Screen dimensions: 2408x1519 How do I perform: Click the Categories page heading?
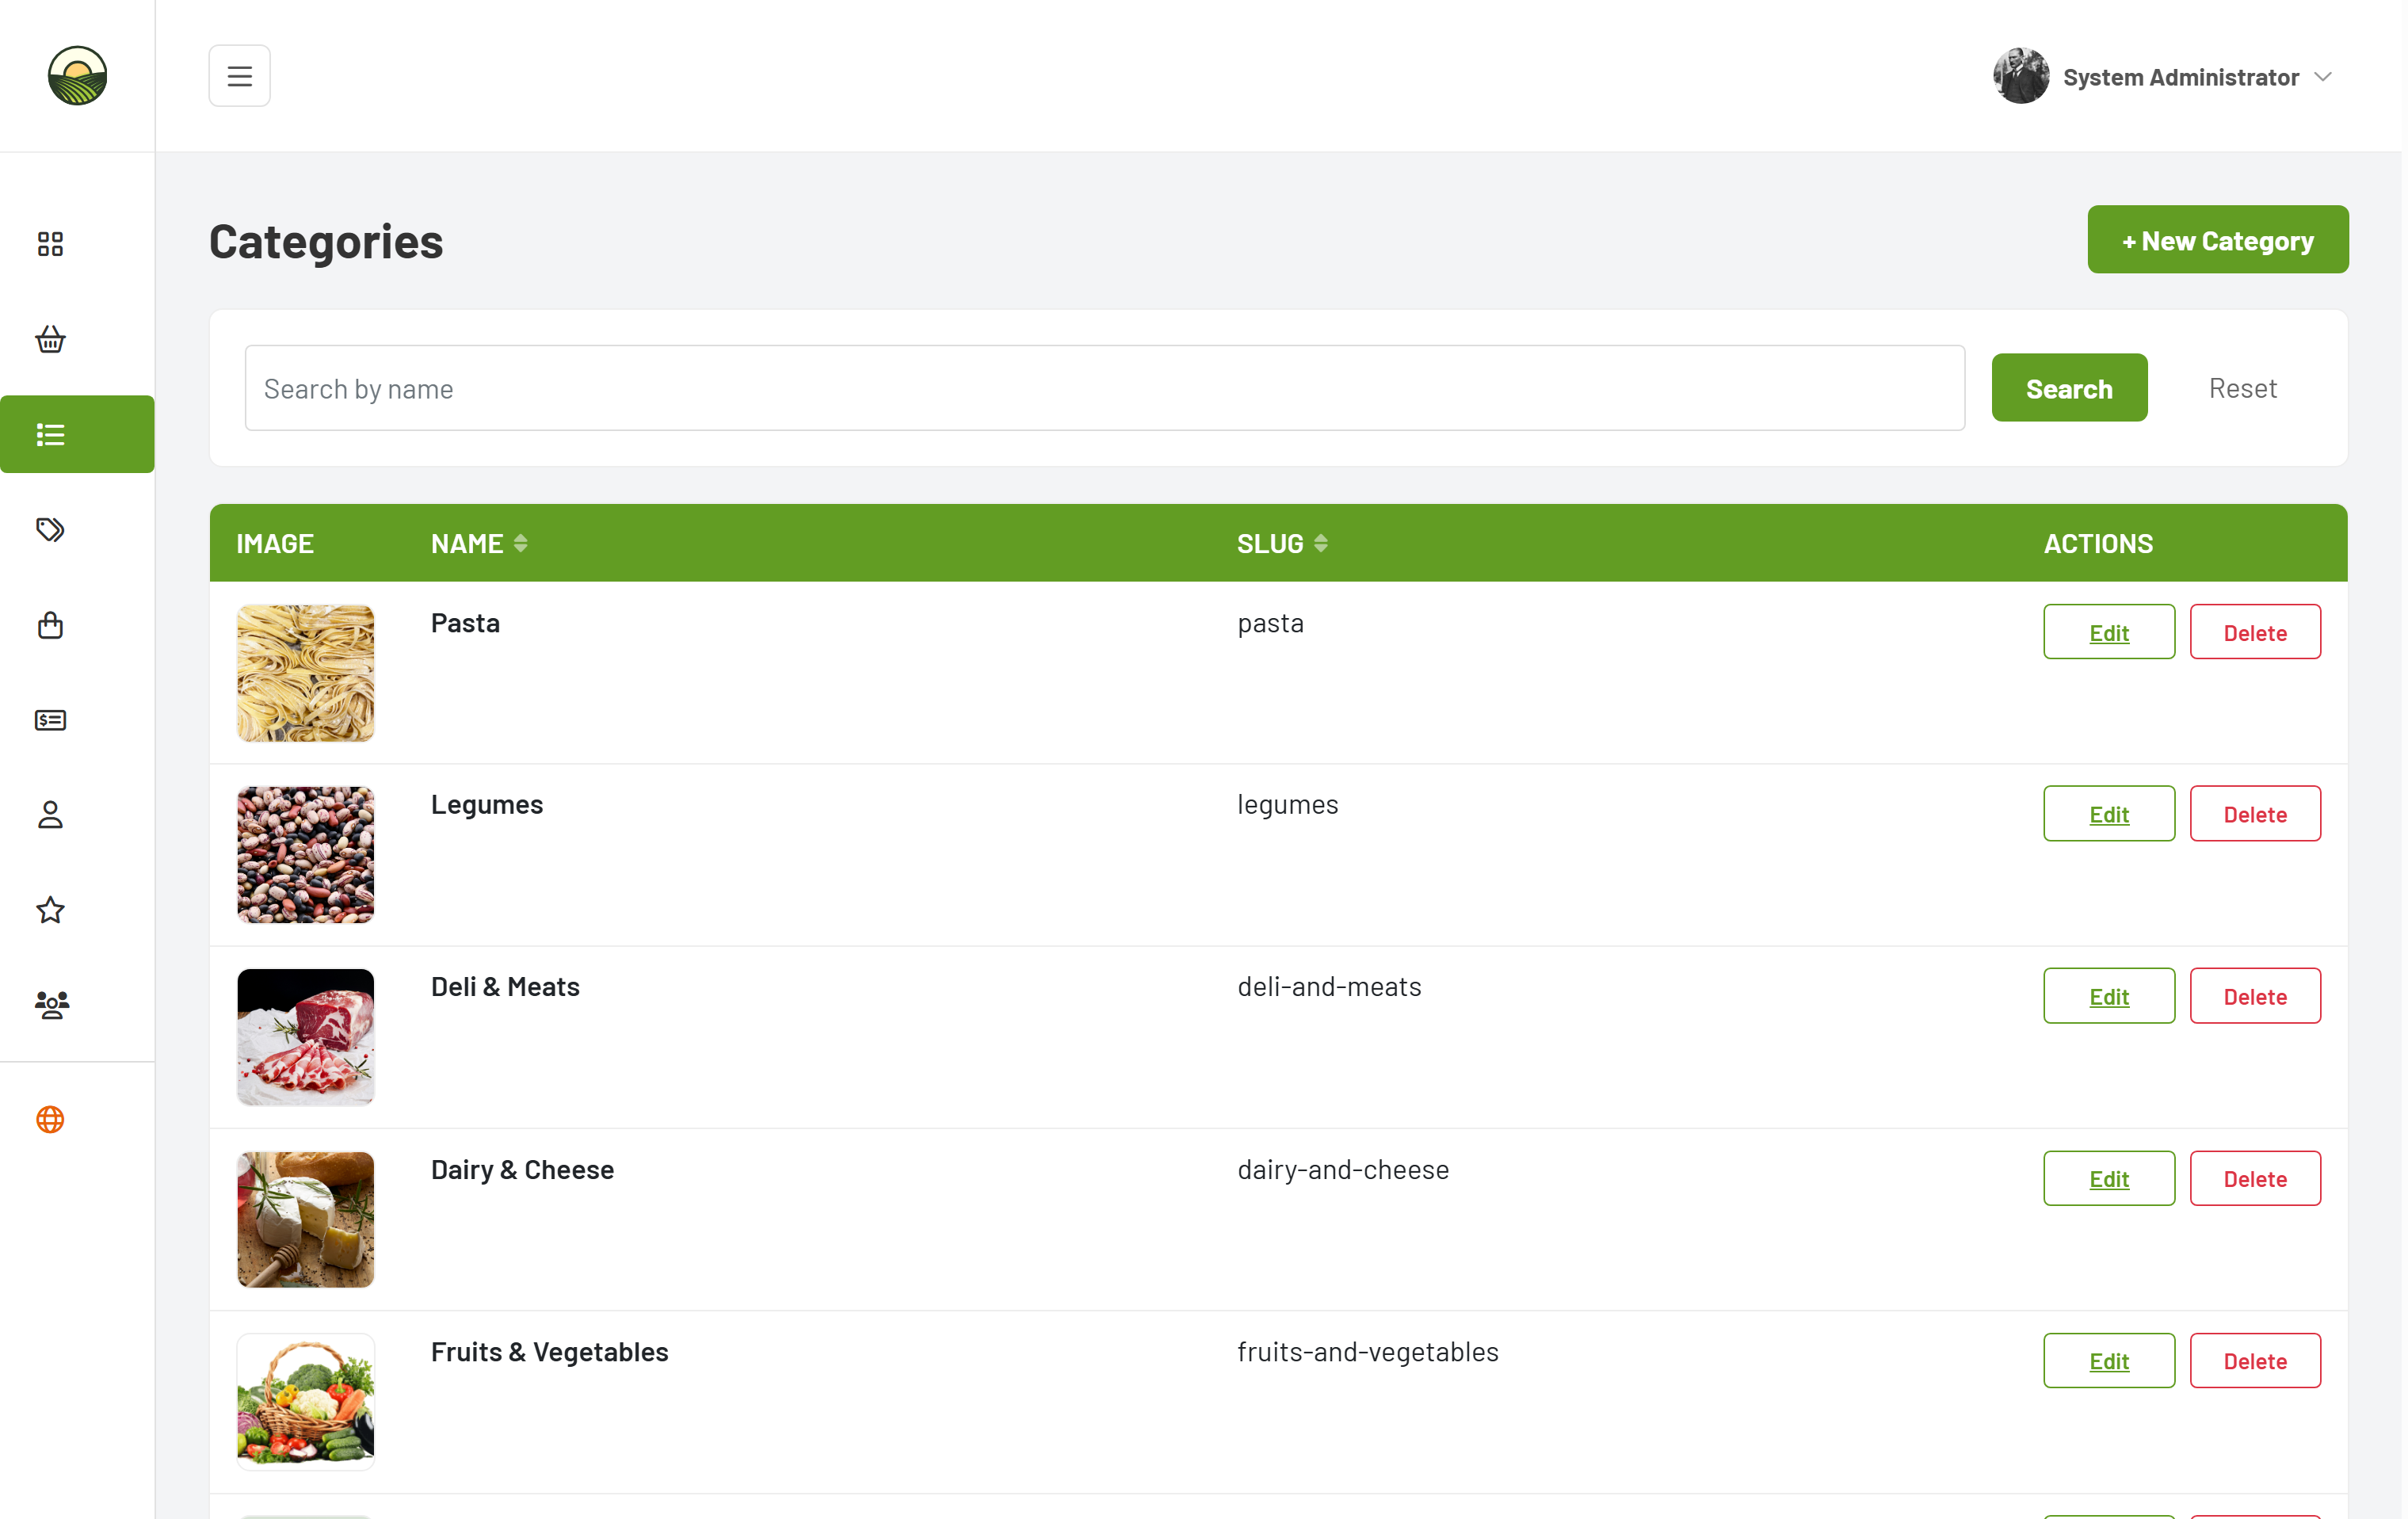coord(326,241)
